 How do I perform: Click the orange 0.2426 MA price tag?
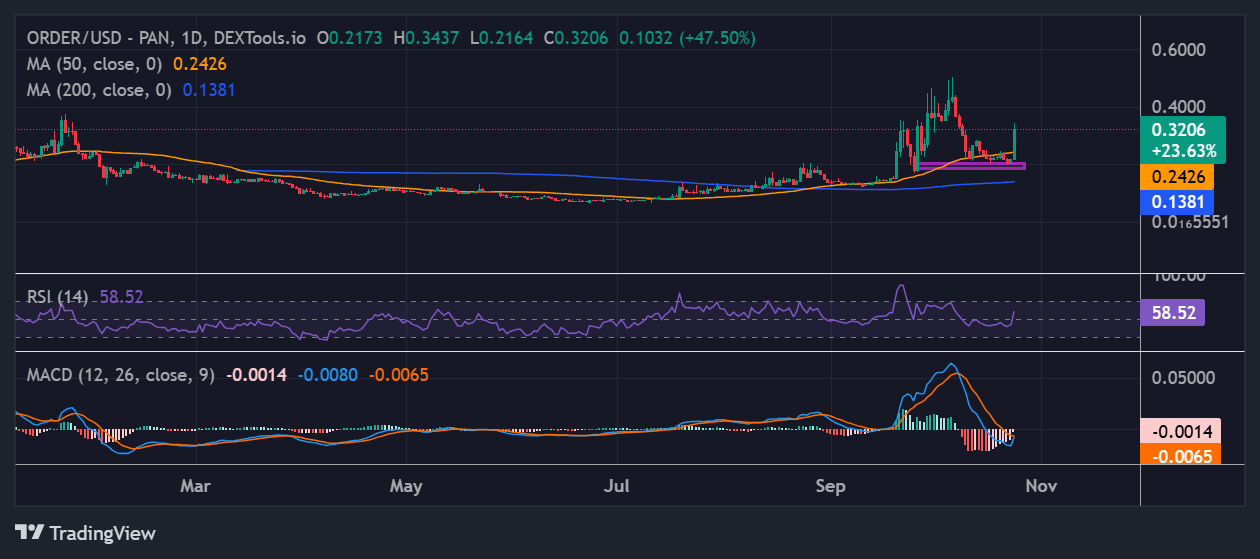[1177, 176]
